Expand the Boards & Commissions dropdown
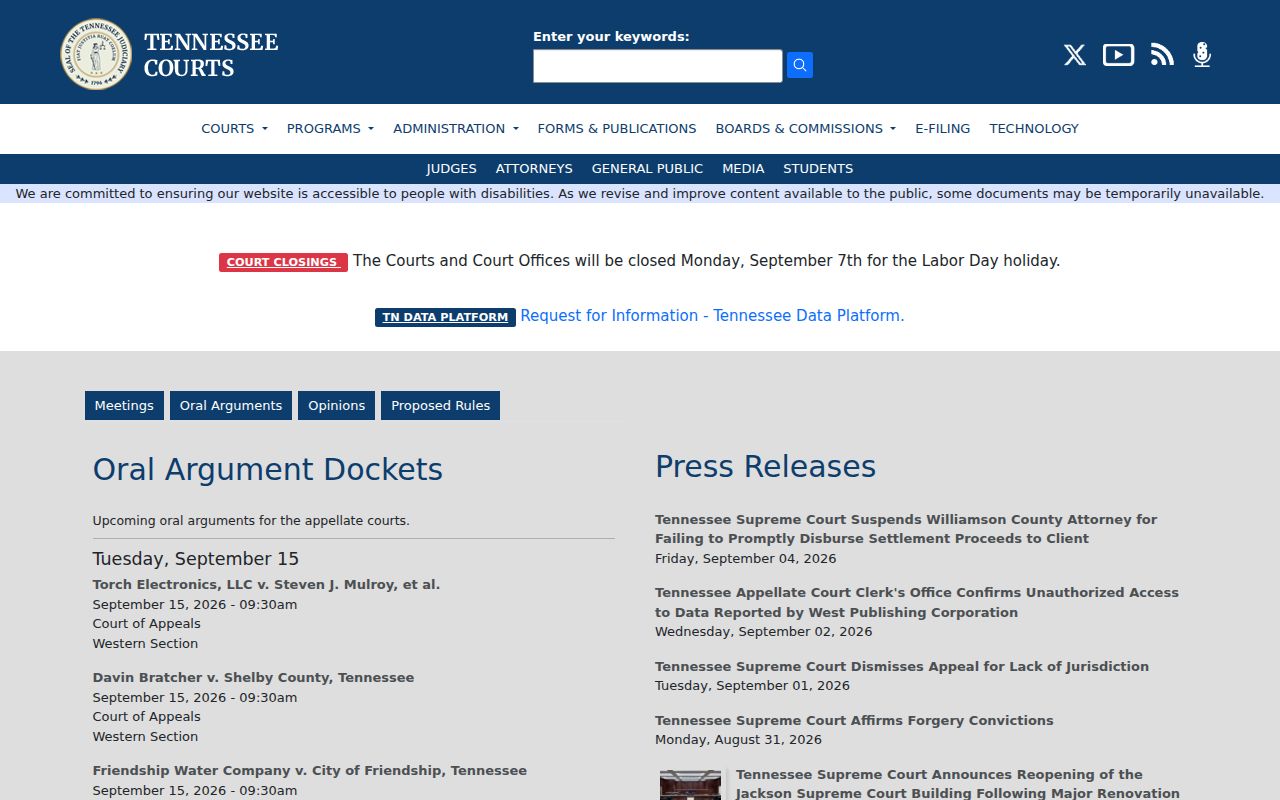 [x=806, y=128]
